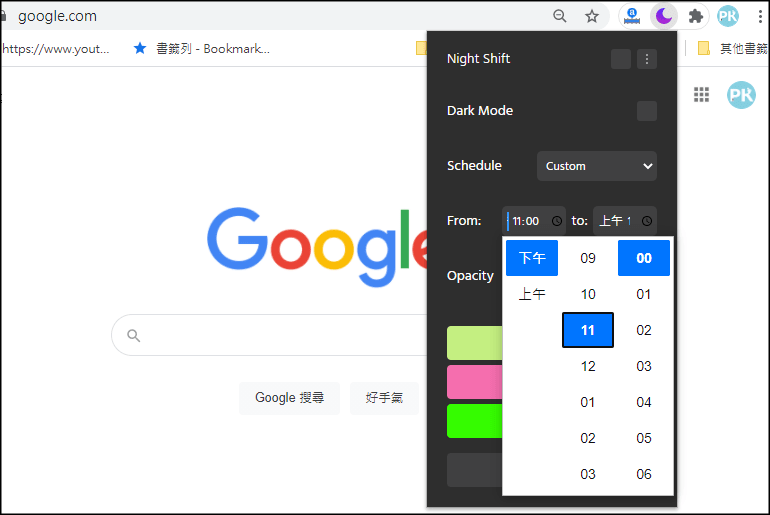Click the search magnifier icon in Google search box
770x515 pixels.
pyautogui.click(x=134, y=335)
